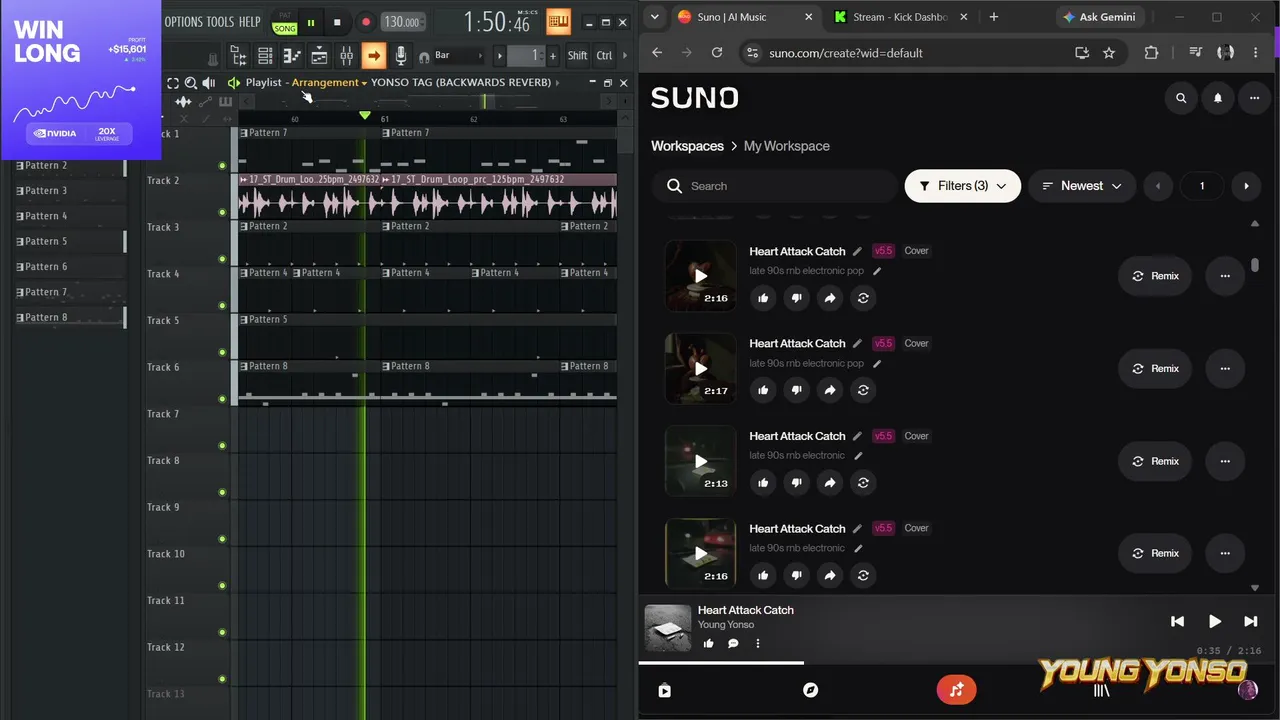The height and width of the screenshot is (720, 1280).
Task: Click the playlist audio waveform icon
Action: click(x=183, y=102)
